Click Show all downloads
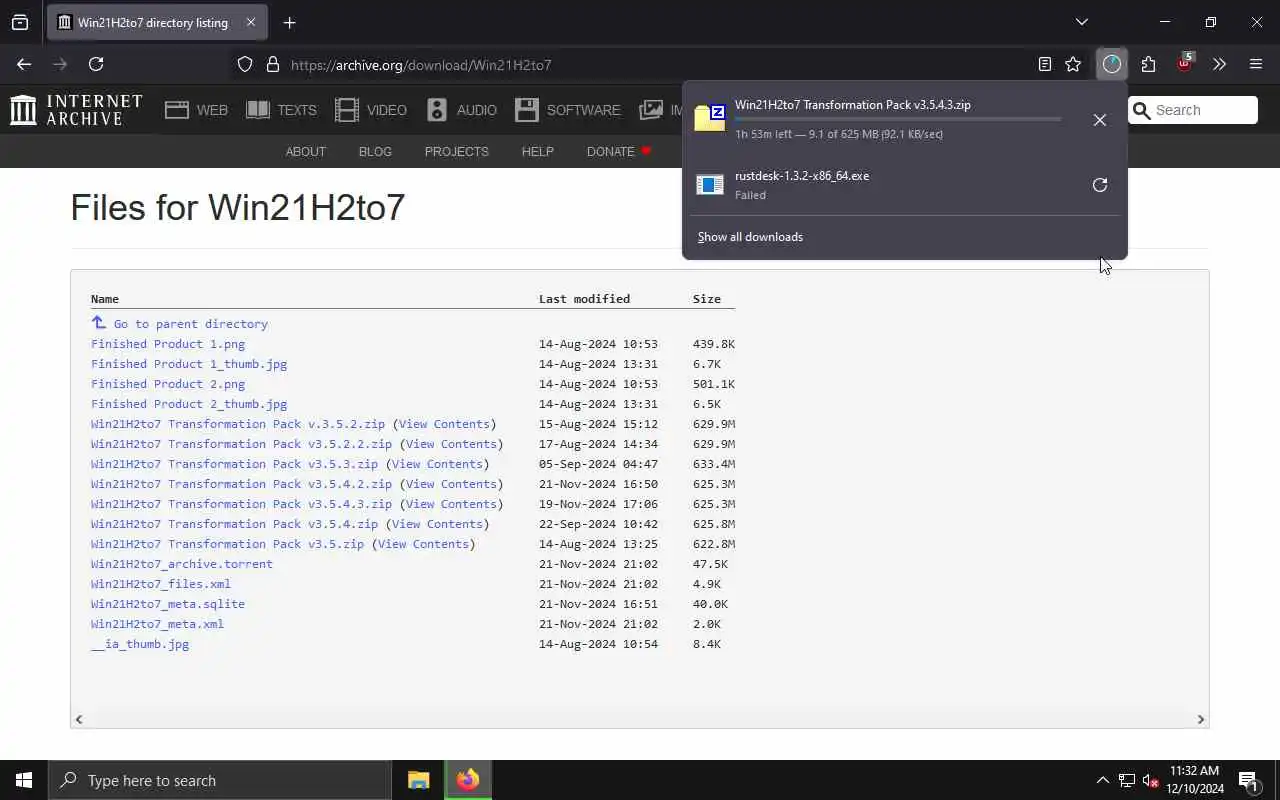The width and height of the screenshot is (1280, 800). pyautogui.click(x=750, y=237)
